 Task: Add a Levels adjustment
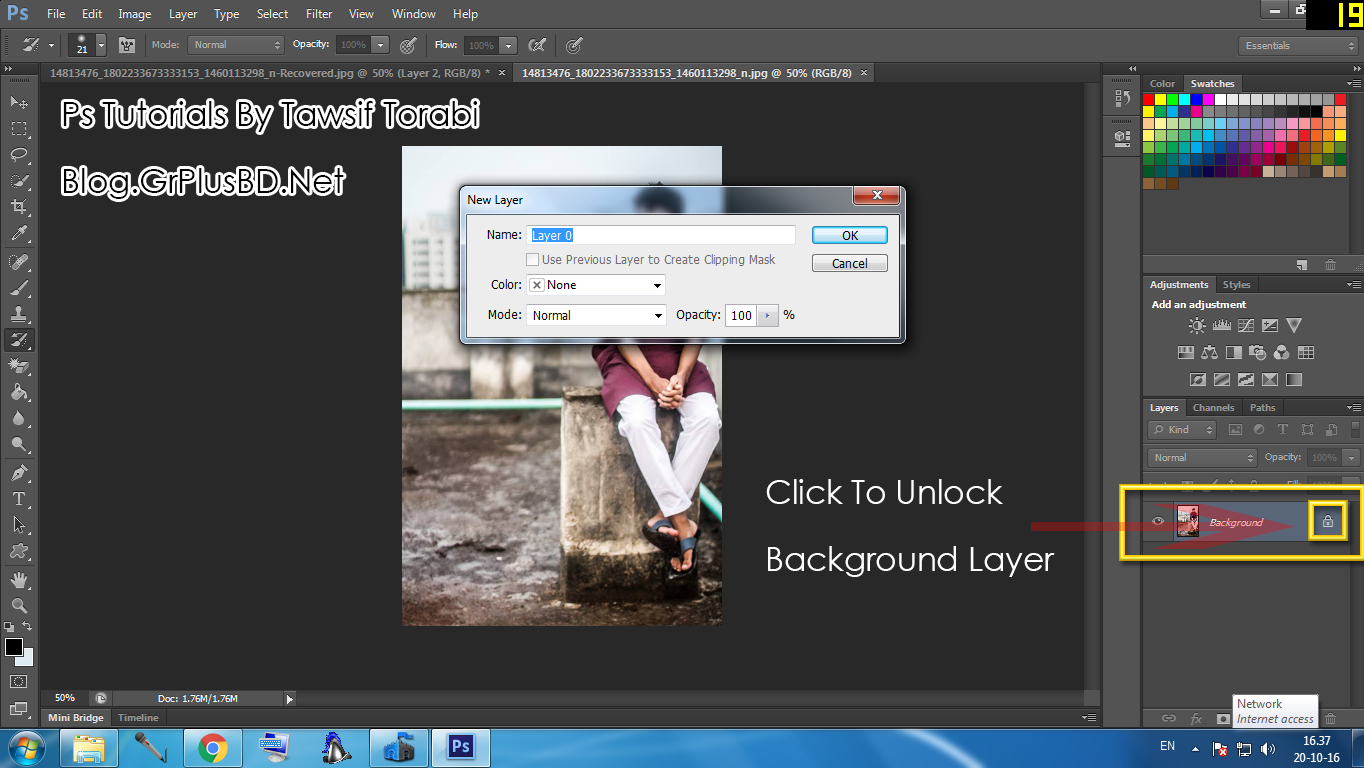pos(1221,325)
